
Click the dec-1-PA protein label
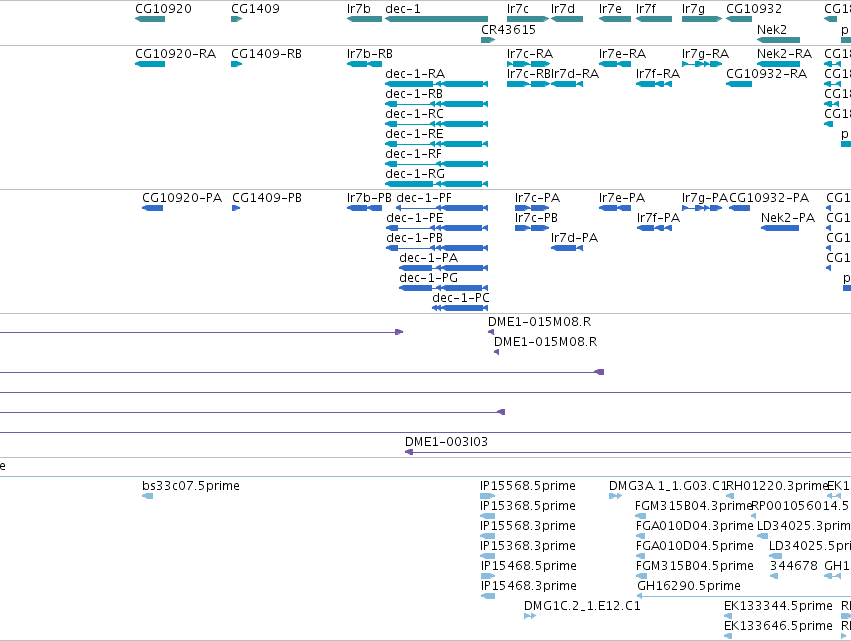point(428,258)
